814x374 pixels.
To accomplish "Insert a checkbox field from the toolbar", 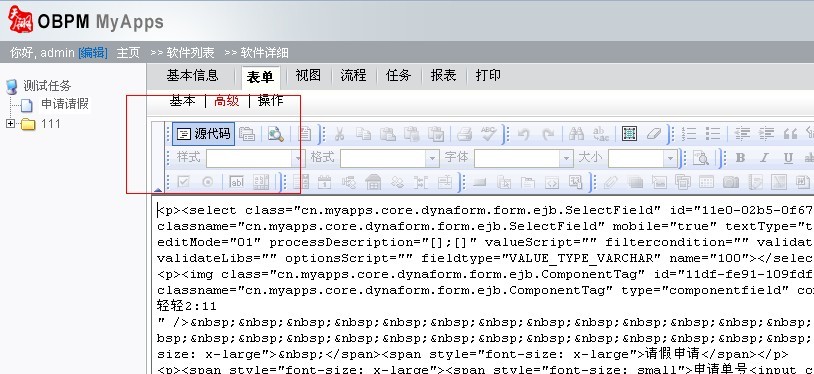I will click(x=183, y=182).
